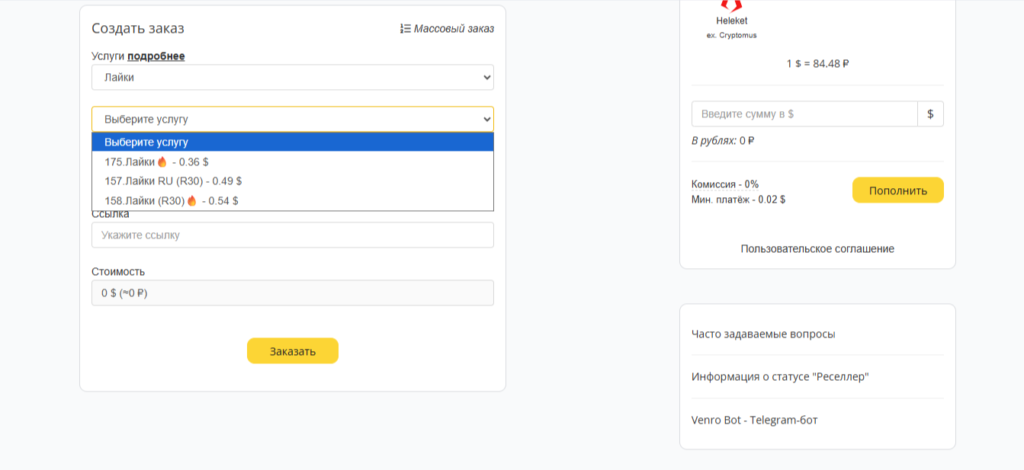Open Часто задаваемые вопросы

coord(763,334)
